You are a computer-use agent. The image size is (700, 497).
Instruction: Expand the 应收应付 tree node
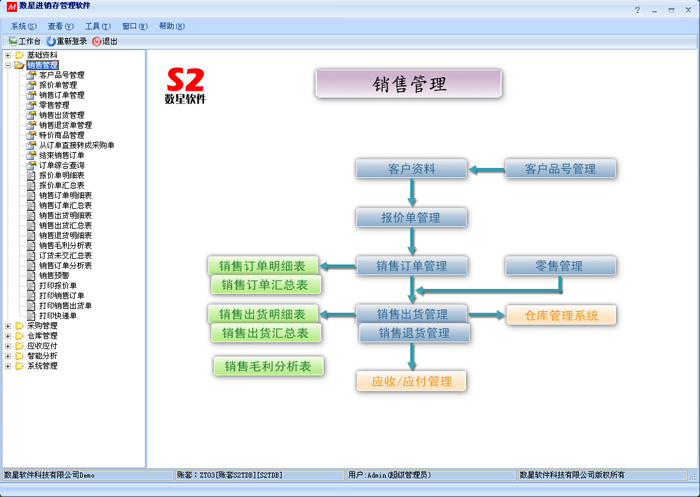click(8, 346)
